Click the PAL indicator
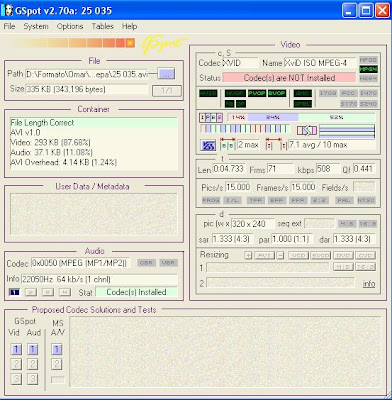The image size is (392, 400). tap(344, 200)
